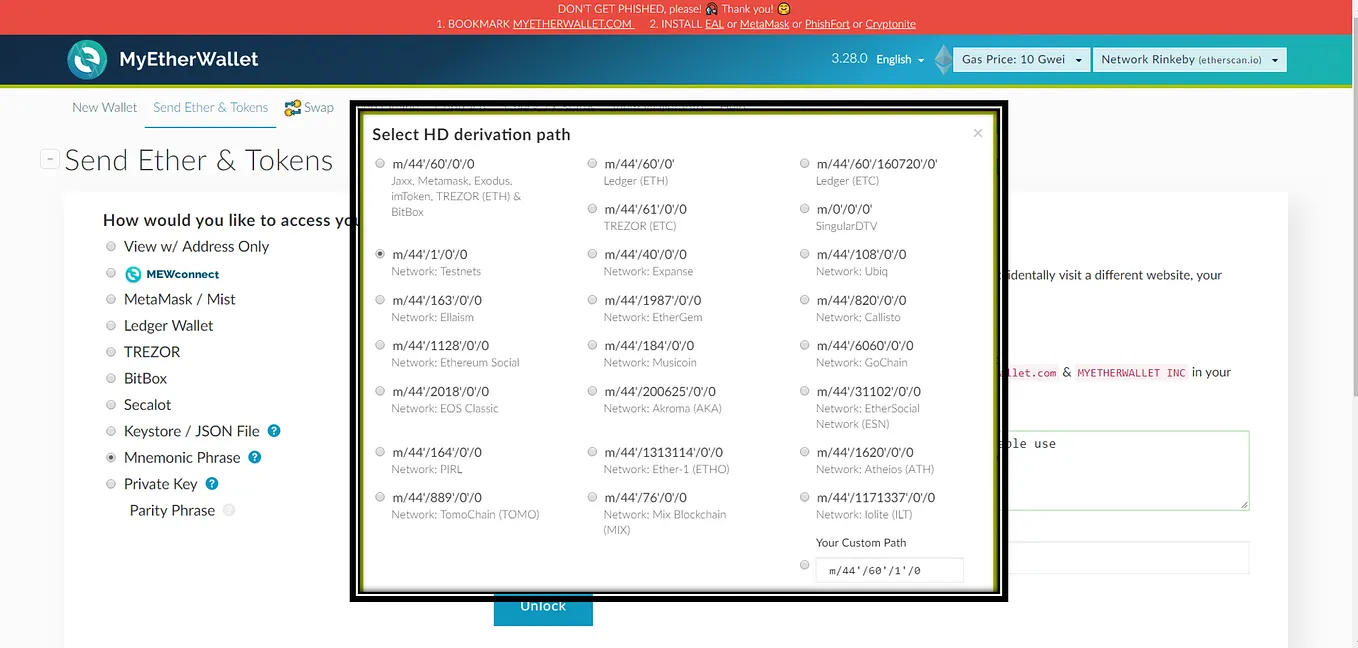Select EtherGem network path
The image size is (1358, 648).
[x=592, y=300]
